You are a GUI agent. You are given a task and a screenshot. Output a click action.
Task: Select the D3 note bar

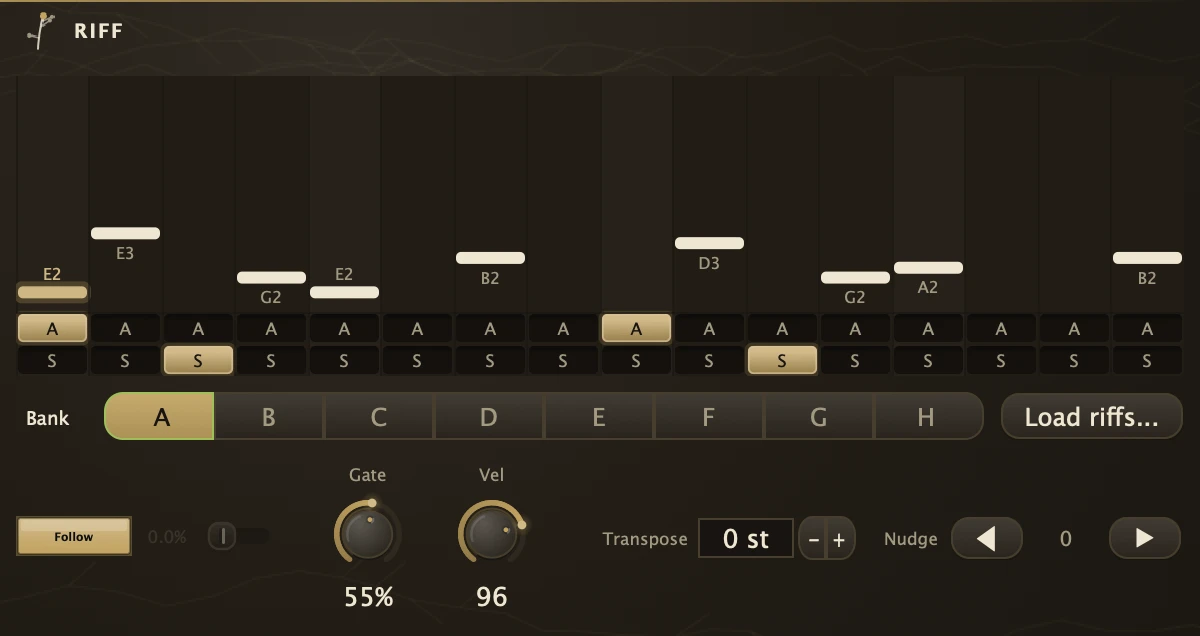(x=709, y=243)
